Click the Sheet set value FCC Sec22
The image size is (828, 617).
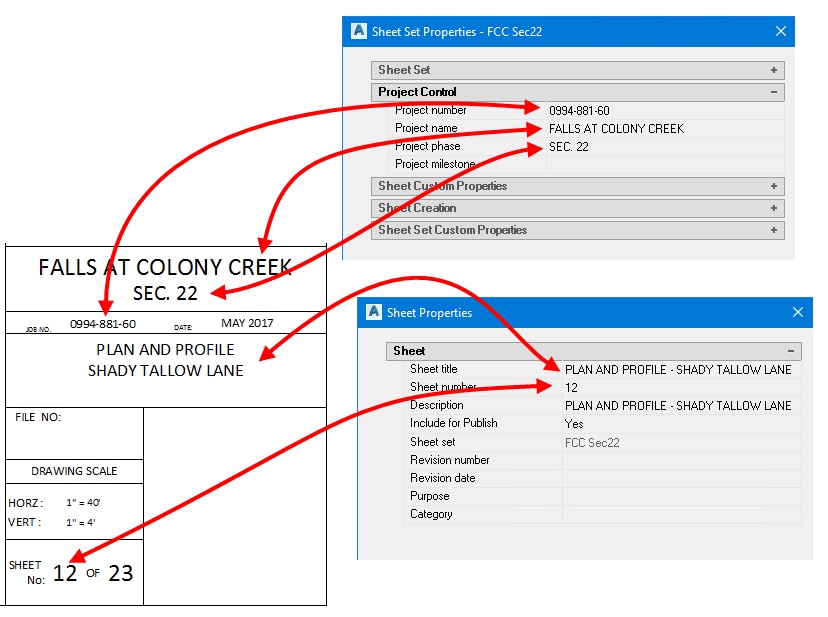coord(682,442)
